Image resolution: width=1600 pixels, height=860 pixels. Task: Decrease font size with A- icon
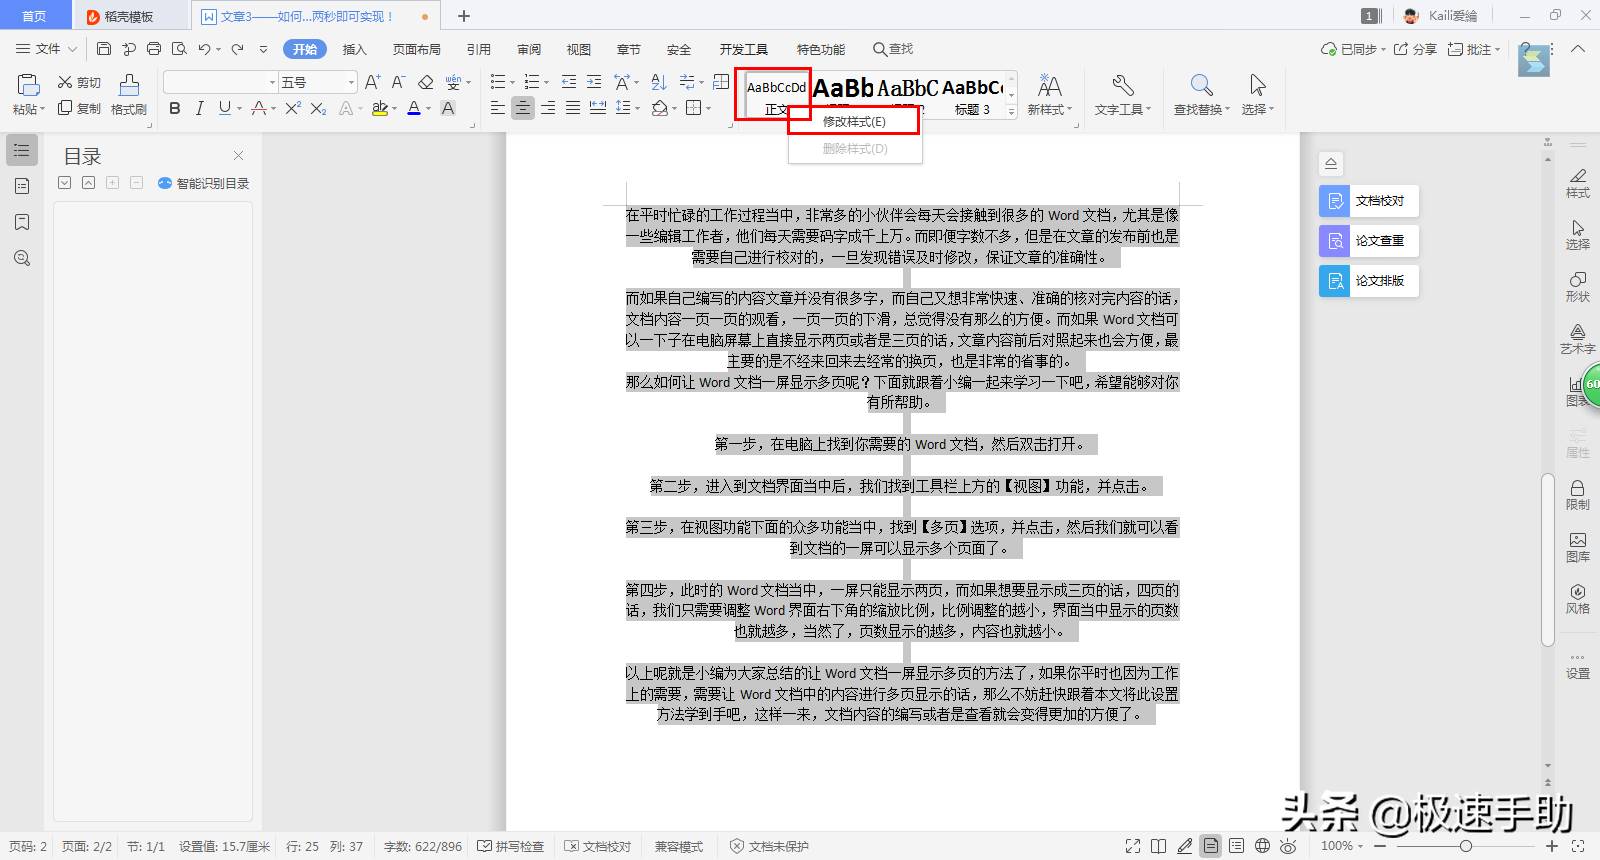398,82
